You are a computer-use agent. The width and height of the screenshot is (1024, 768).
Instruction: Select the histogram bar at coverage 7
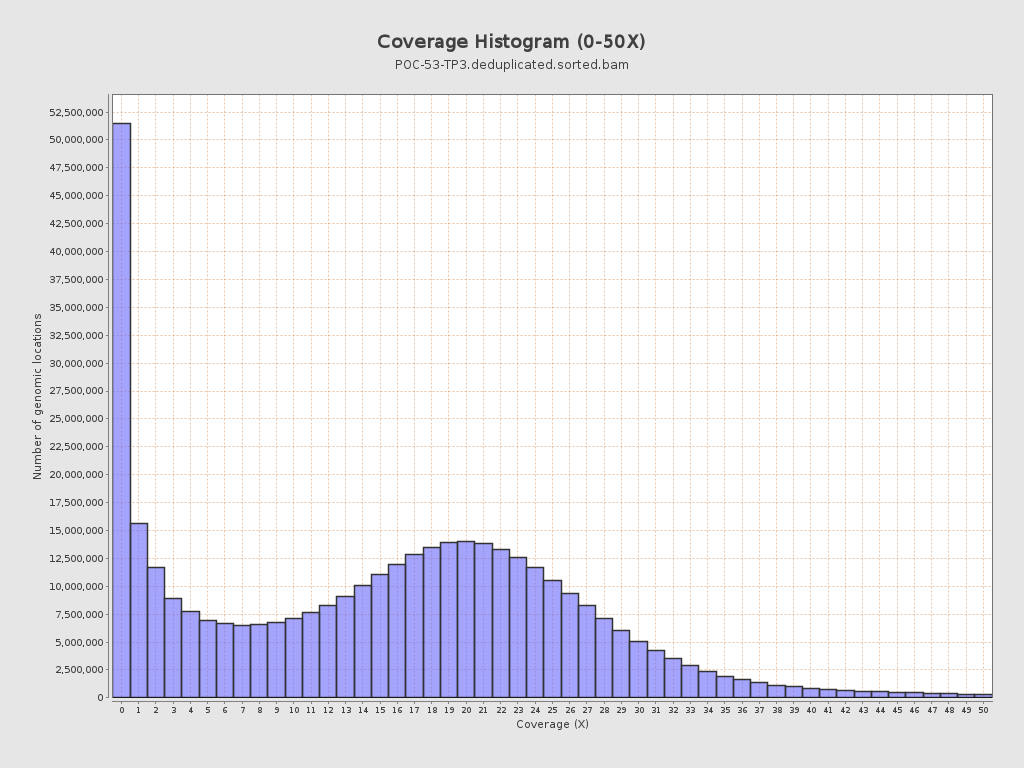(x=242, y=662)
